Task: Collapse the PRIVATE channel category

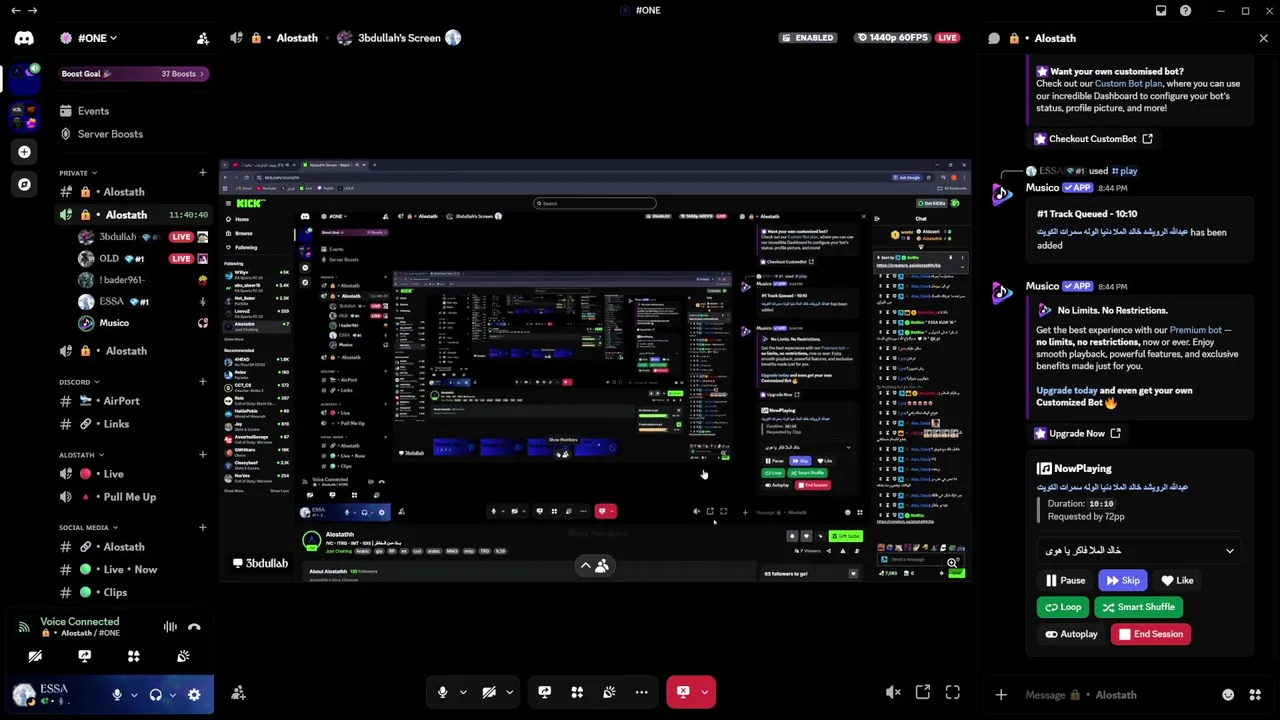Action: coord(78,173)
